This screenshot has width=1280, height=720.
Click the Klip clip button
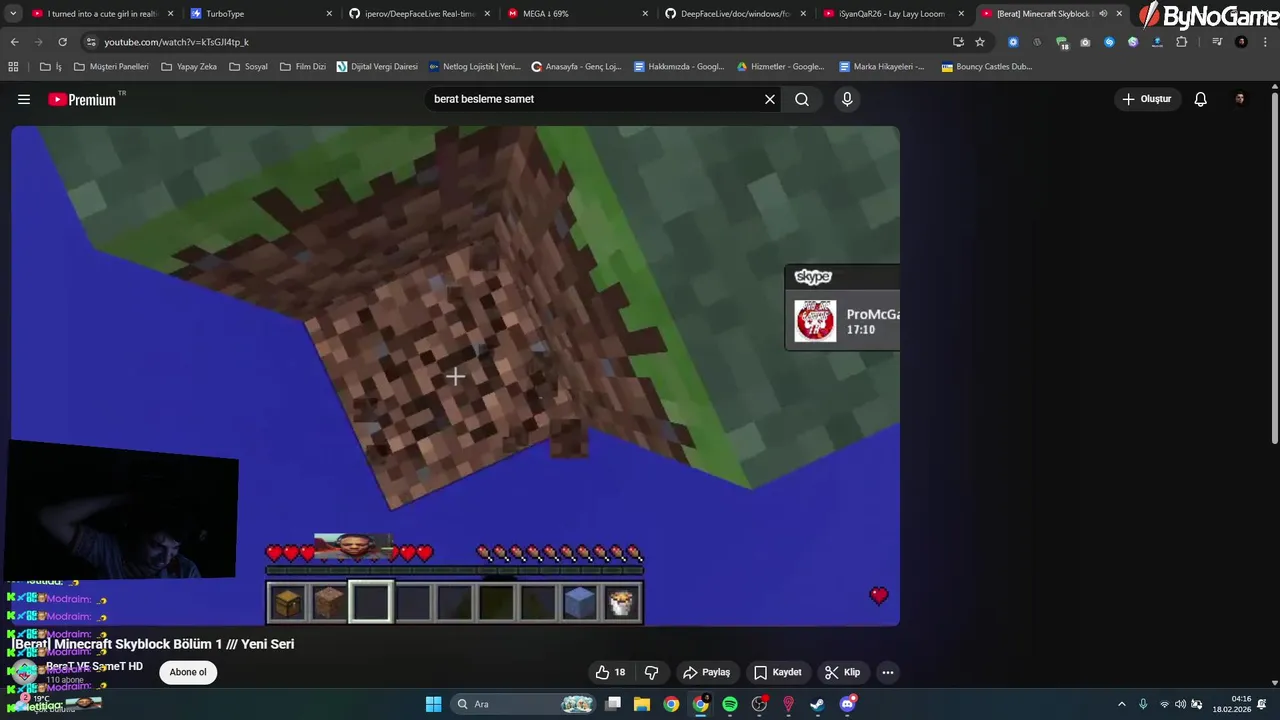842,672
